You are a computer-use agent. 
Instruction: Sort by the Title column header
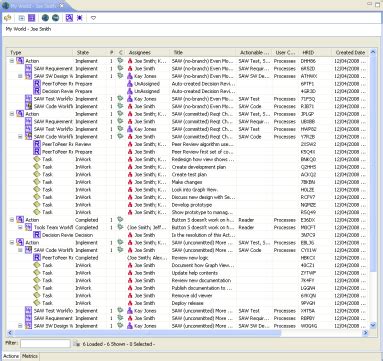click(203, 52)
